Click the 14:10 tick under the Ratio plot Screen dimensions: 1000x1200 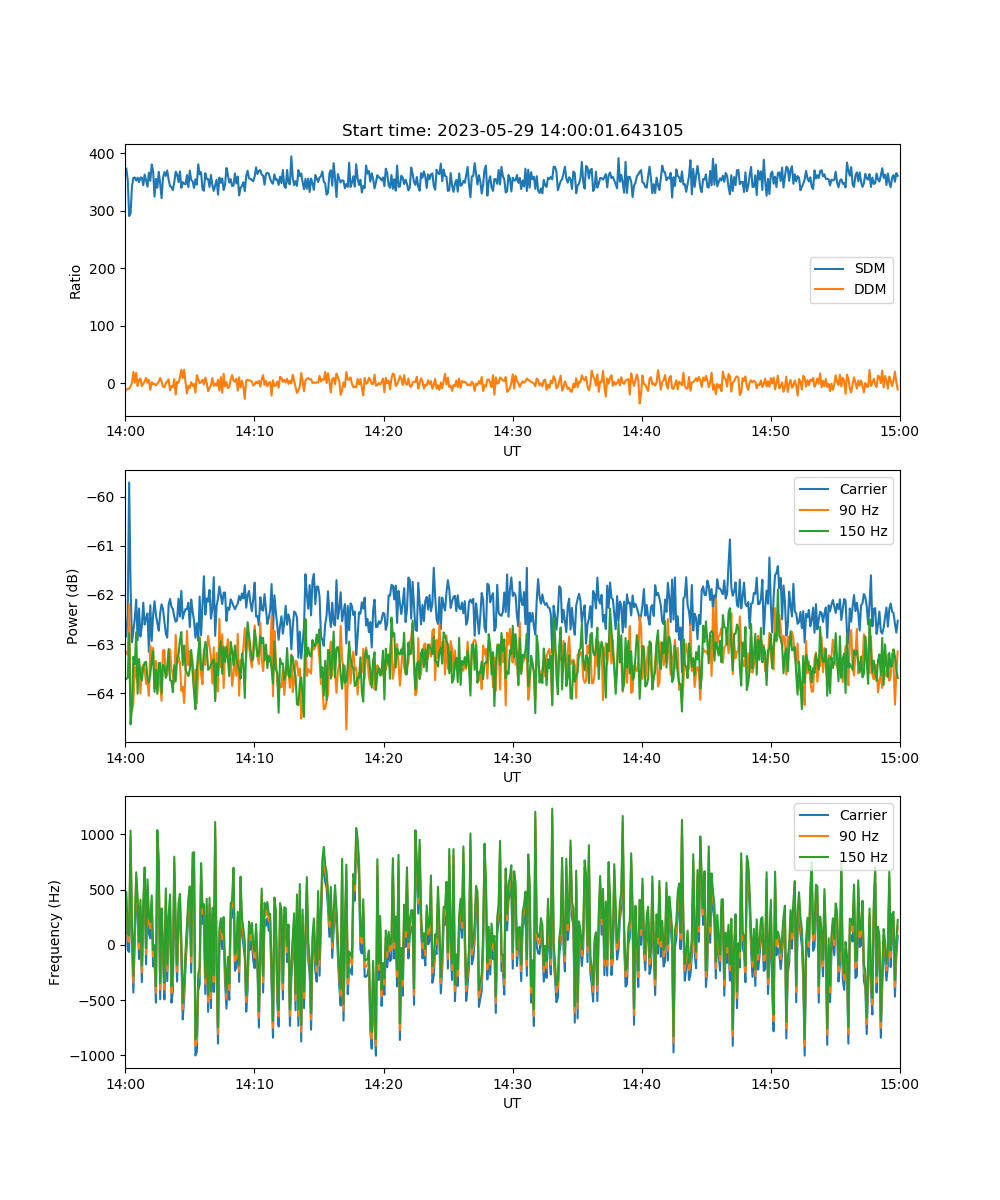(x=254, y=431)
